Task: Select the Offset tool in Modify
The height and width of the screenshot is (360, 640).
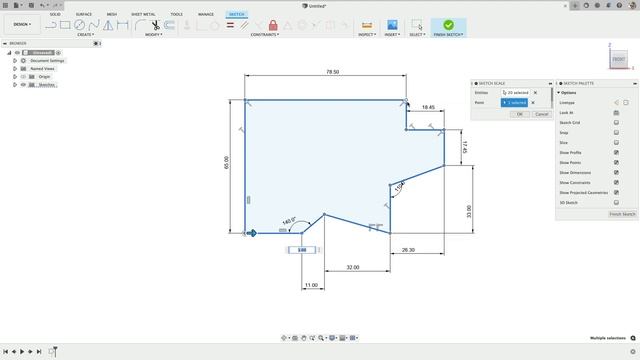Action: (x=169, y=25)
